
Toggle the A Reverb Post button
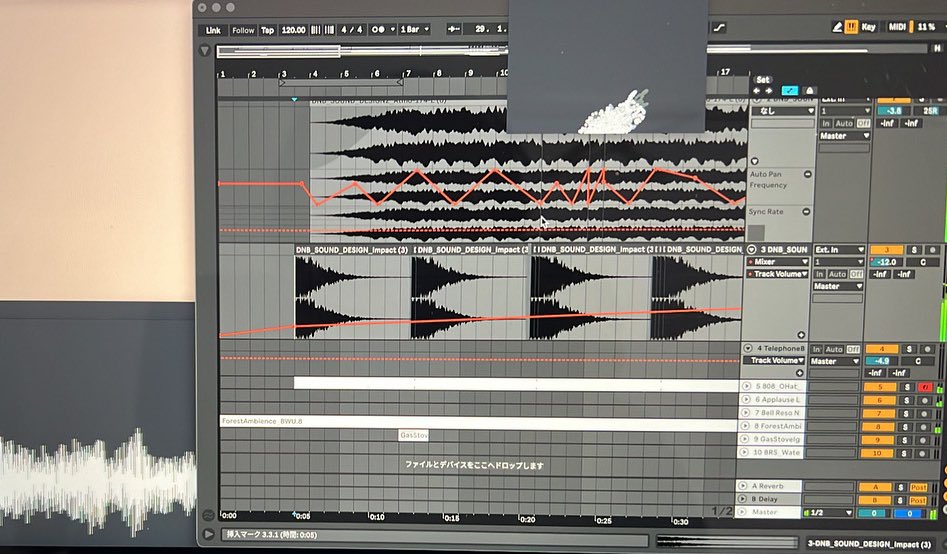(918, 488)
